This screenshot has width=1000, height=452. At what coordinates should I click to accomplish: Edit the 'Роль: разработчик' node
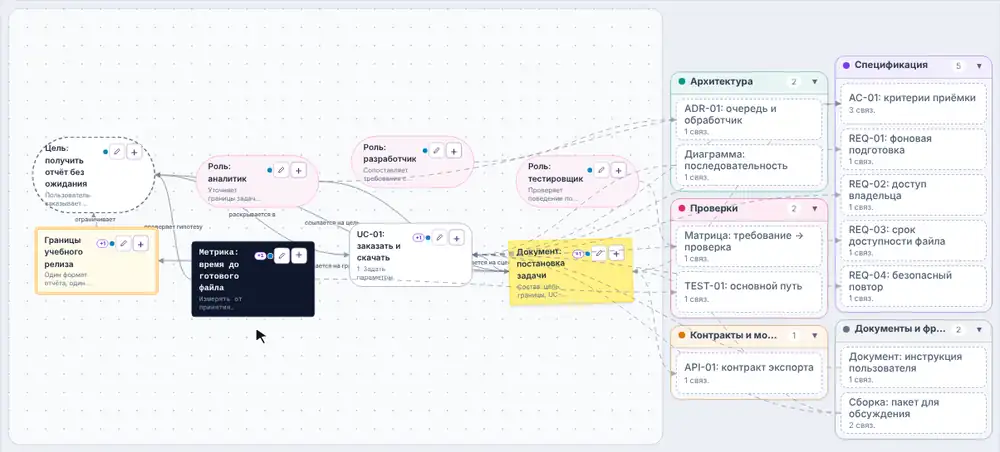[x=436, y=150]
